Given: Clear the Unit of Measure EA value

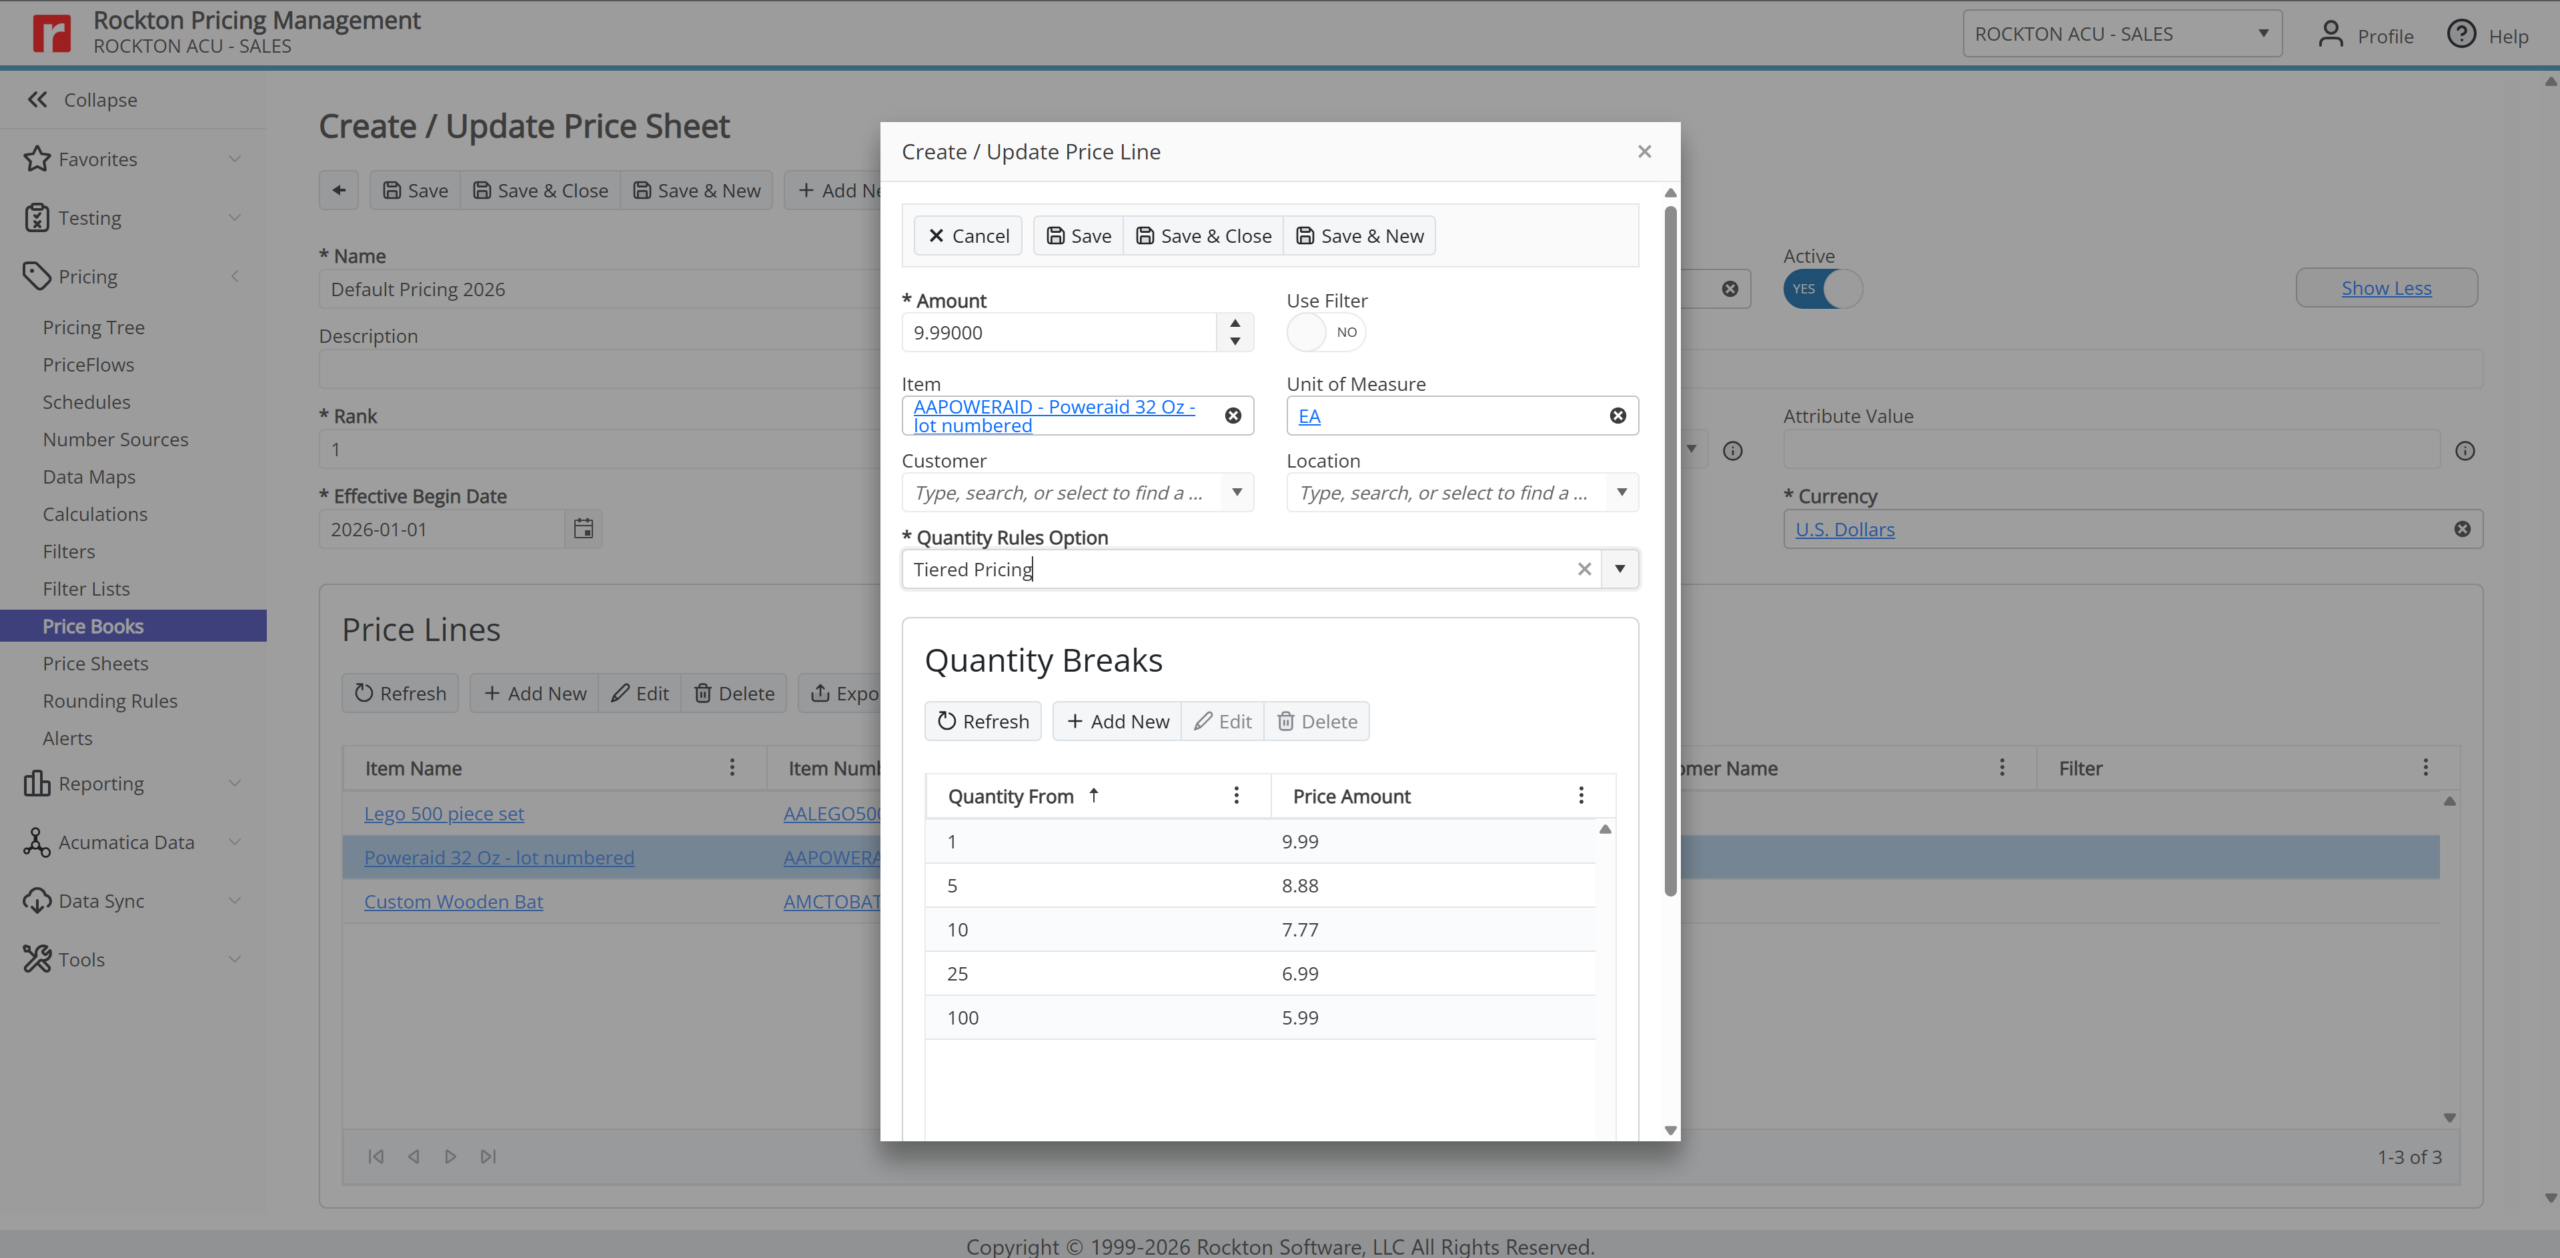Looking at the screenshot, I should pos(1617,416).
